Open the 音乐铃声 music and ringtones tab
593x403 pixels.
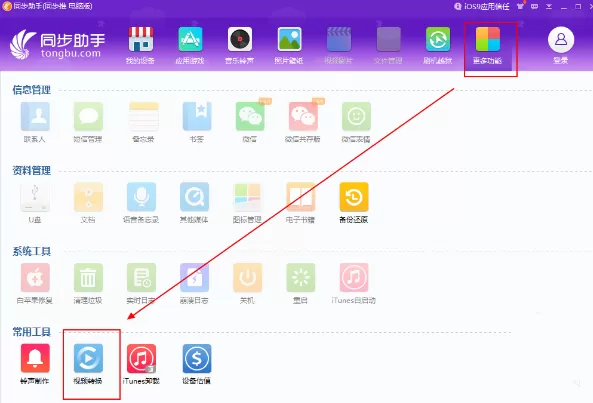(240, 45)
